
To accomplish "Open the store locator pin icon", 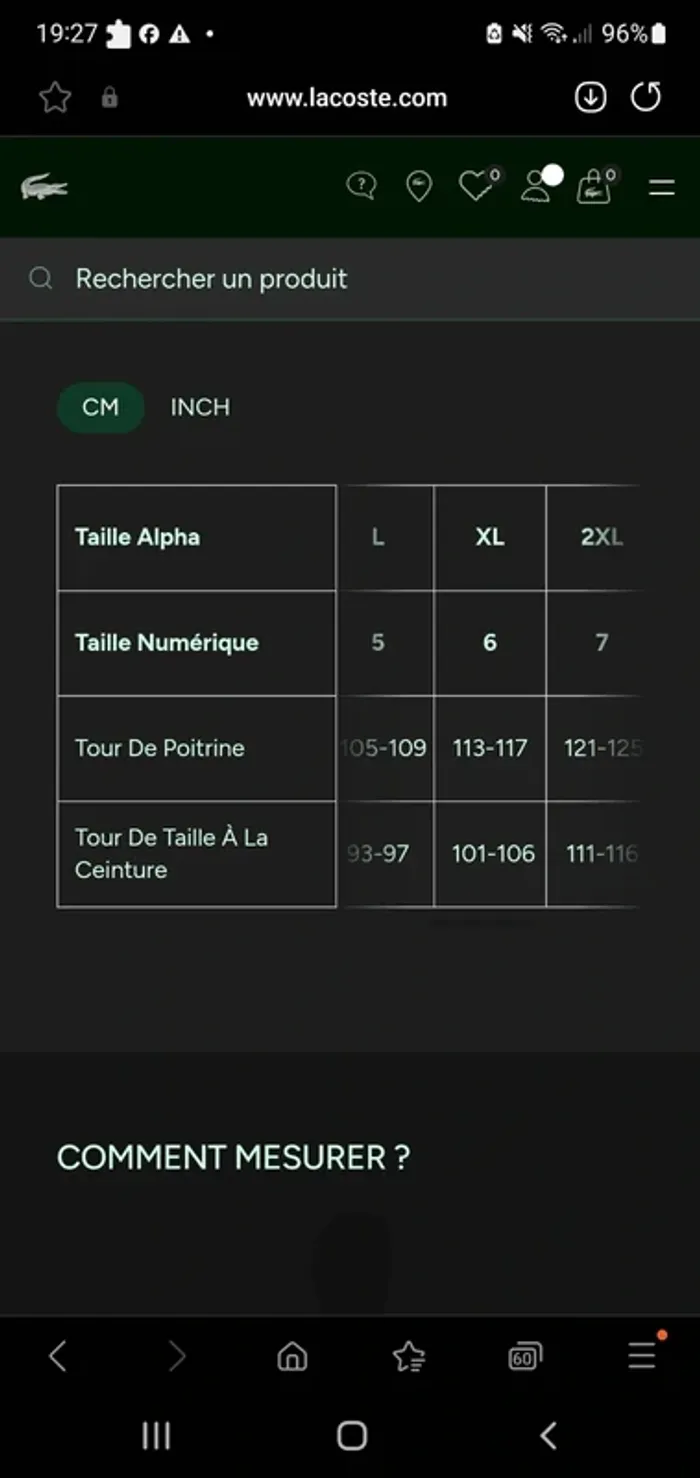I will (x=418, y=186).
